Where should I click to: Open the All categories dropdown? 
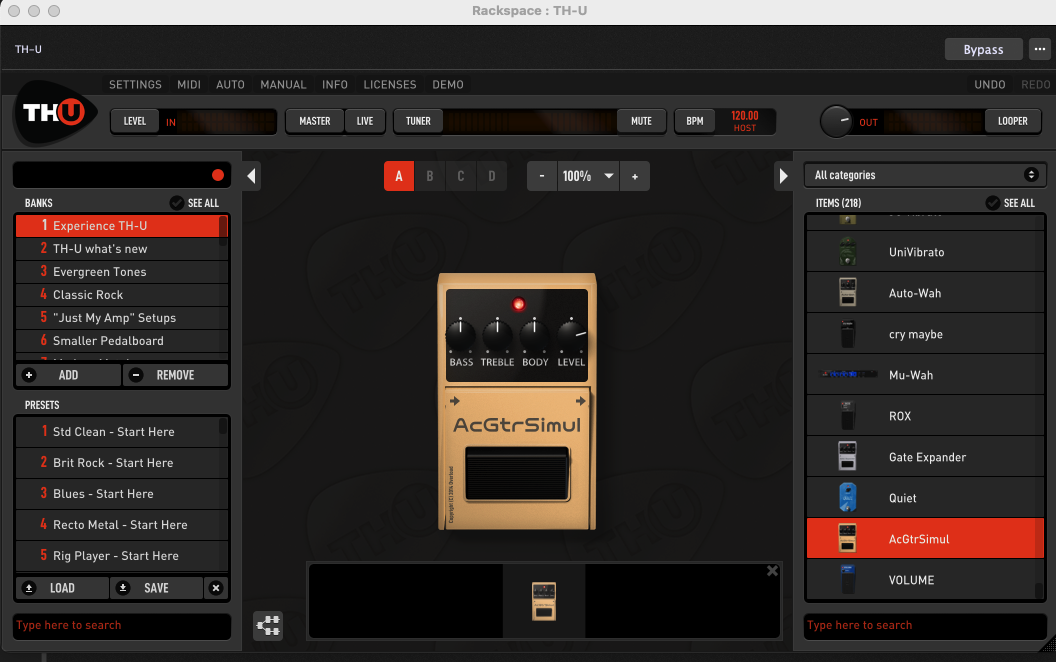pos(925,175)
